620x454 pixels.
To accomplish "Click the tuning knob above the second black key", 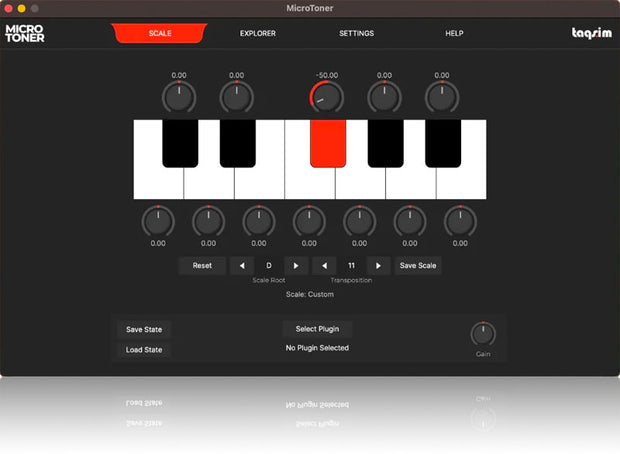I will click(236, 97).
